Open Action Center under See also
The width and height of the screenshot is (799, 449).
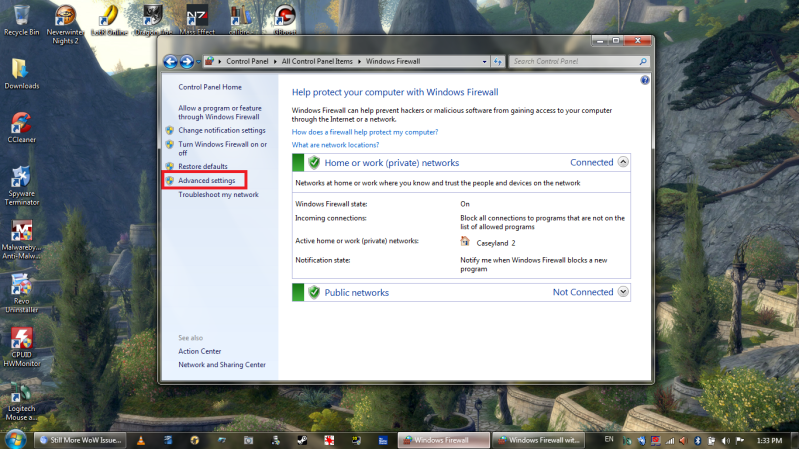click(200, 351)
